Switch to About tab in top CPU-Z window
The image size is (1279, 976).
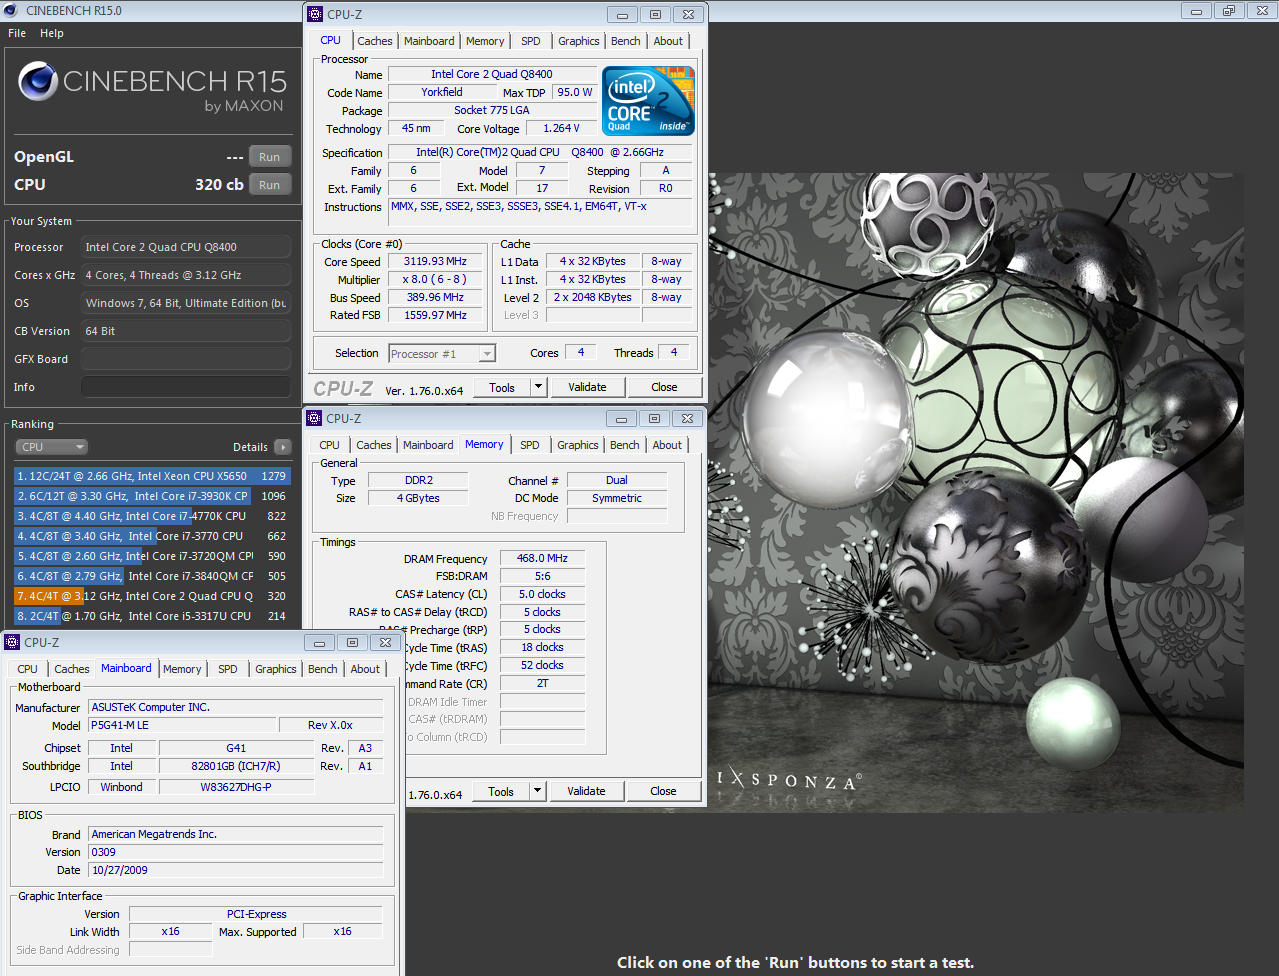point(669,41)
